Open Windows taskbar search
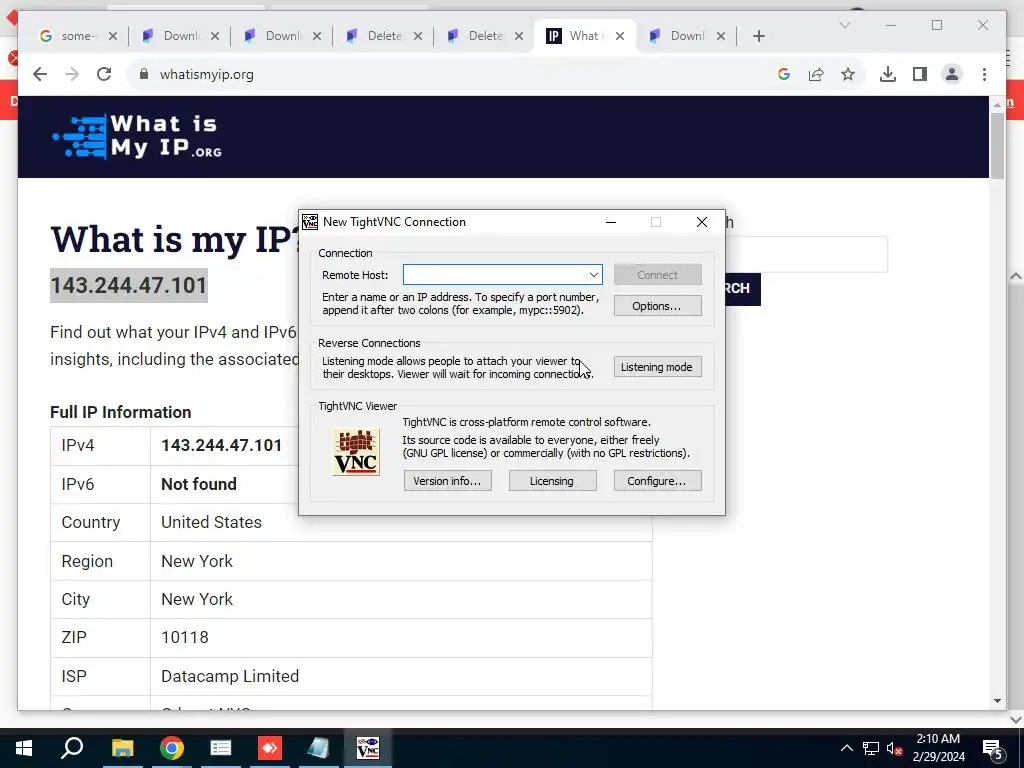The height and width of the screenshot is (768, 1024). pyautogui.click(x=72, y=748)
